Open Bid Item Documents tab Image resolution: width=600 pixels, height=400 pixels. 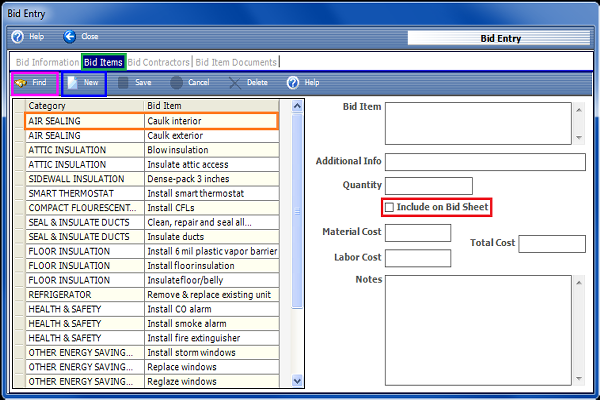click(x=236, y=62)
